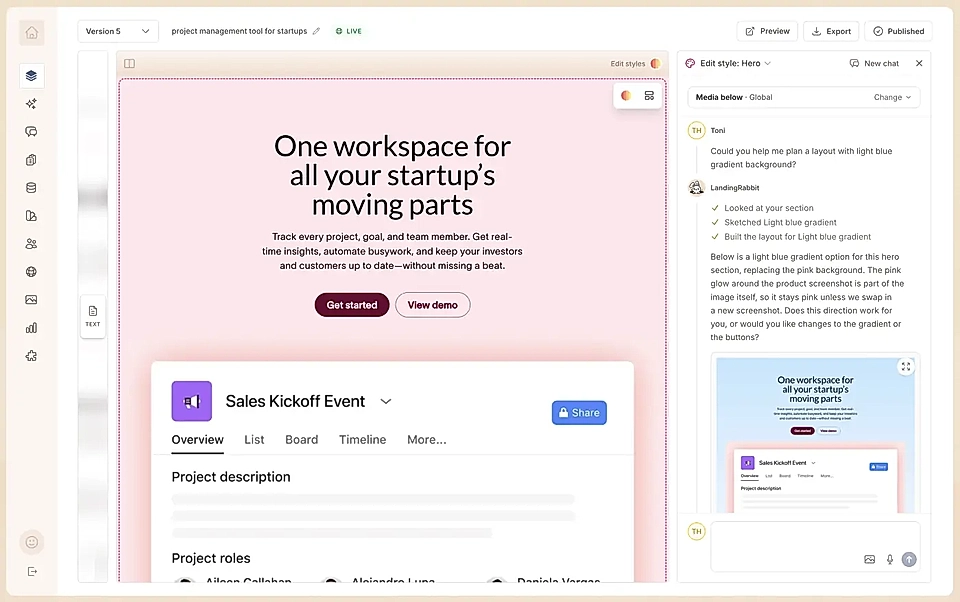The height and width of the screenshot is (602, 960).
Task: Switch to the Overview tab
Action: tap(197, 440)
